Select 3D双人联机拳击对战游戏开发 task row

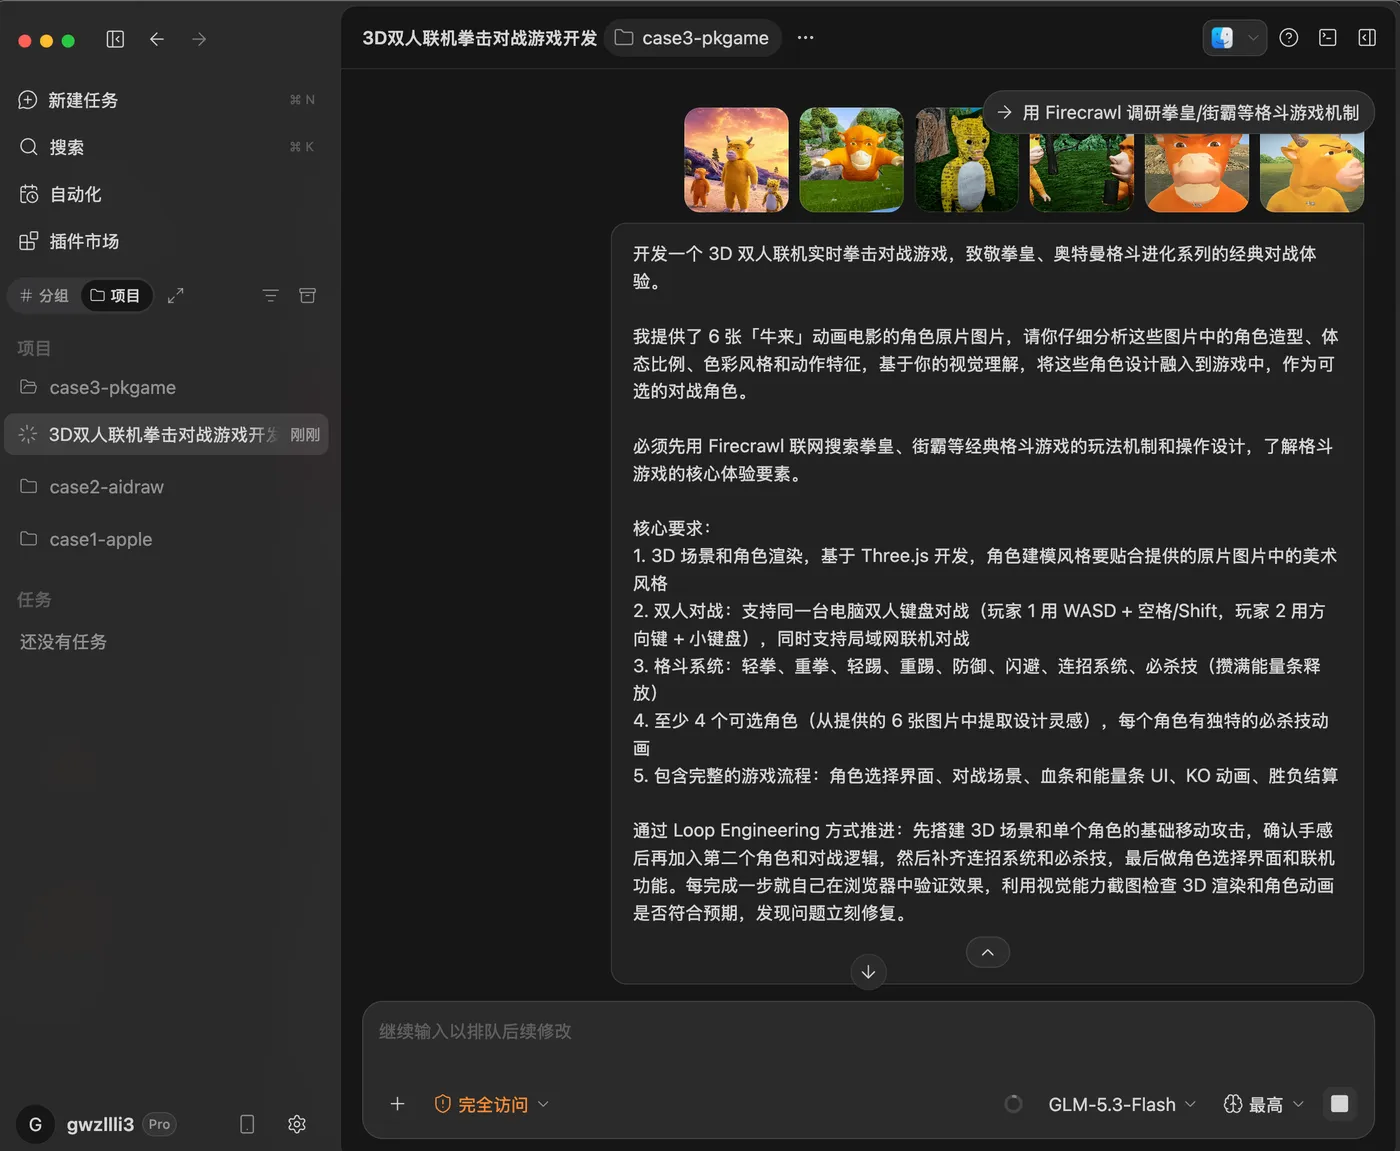[x=166, y=434]
